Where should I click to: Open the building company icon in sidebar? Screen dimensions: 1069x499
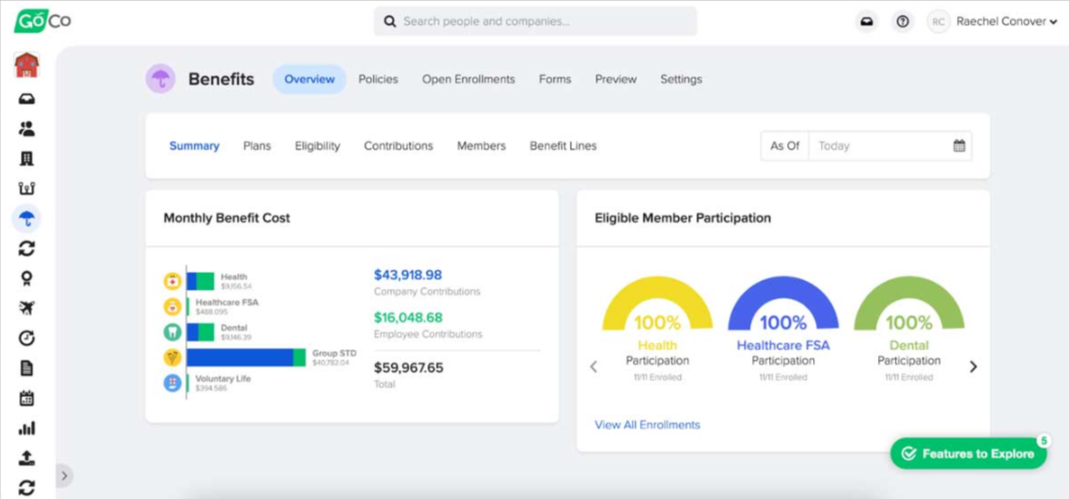[x=27, y=159]
